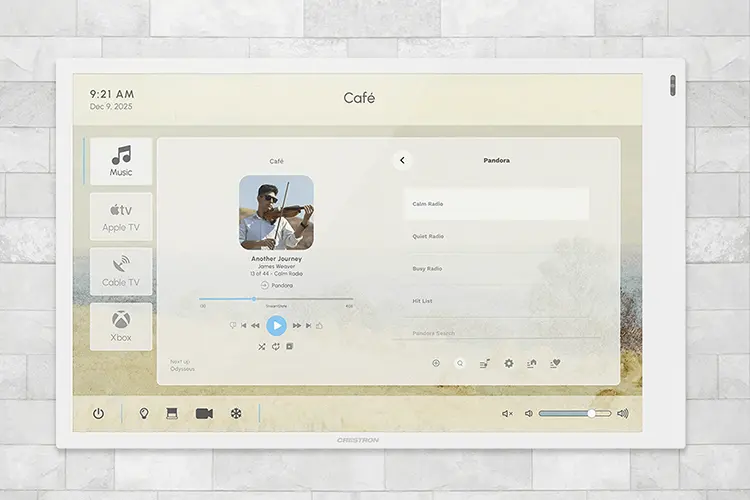Click the James Weaver artist name

point(276,266)
